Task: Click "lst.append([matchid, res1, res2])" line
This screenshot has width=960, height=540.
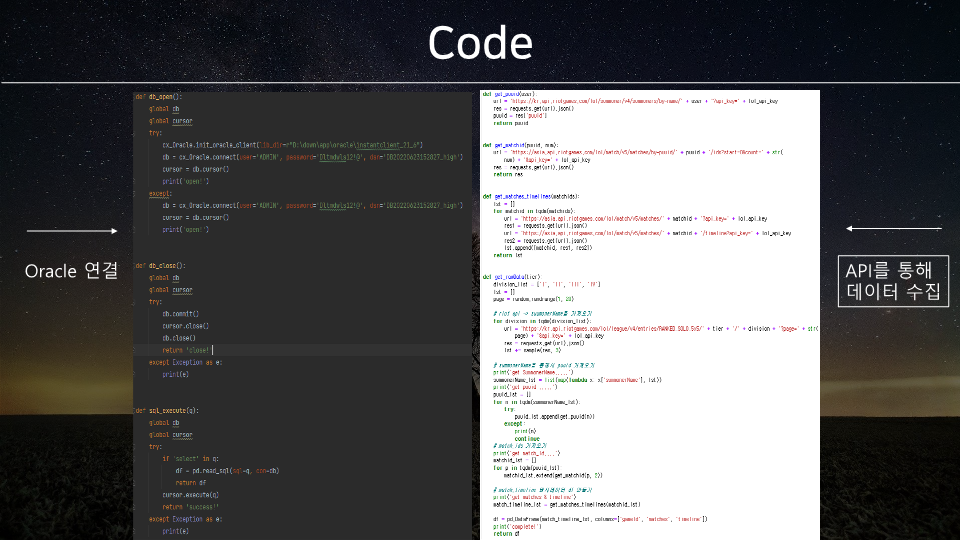Action: point(548,248)
